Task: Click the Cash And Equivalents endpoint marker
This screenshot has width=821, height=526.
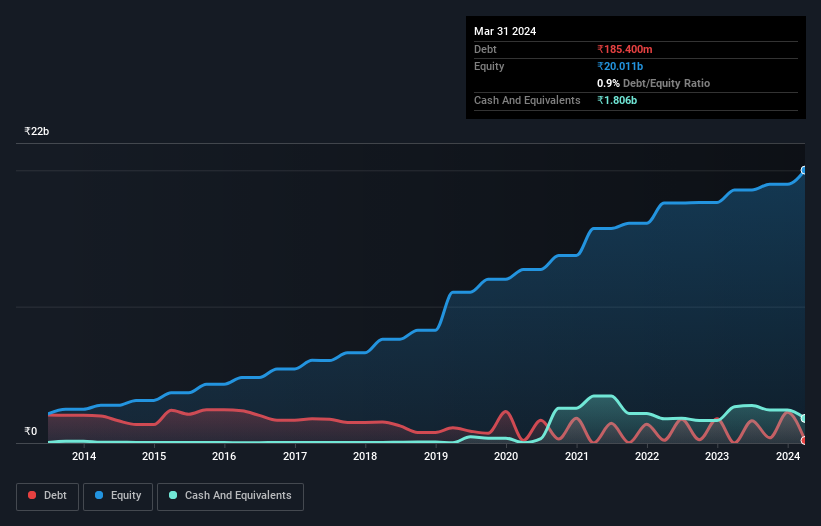Action: tap(804, 418)
